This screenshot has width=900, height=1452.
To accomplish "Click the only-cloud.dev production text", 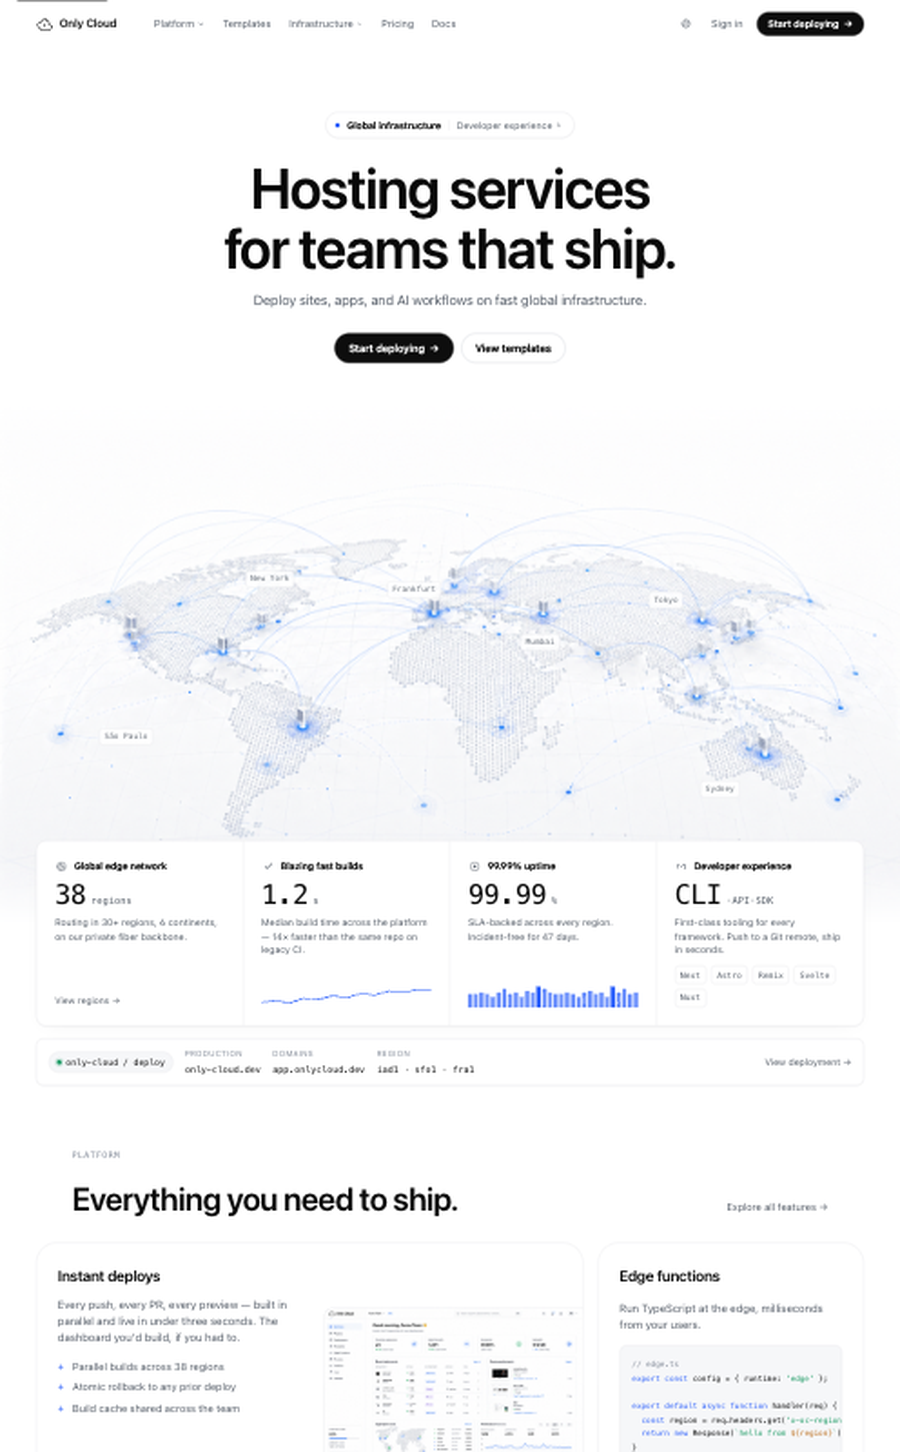I will [222, 1069].
